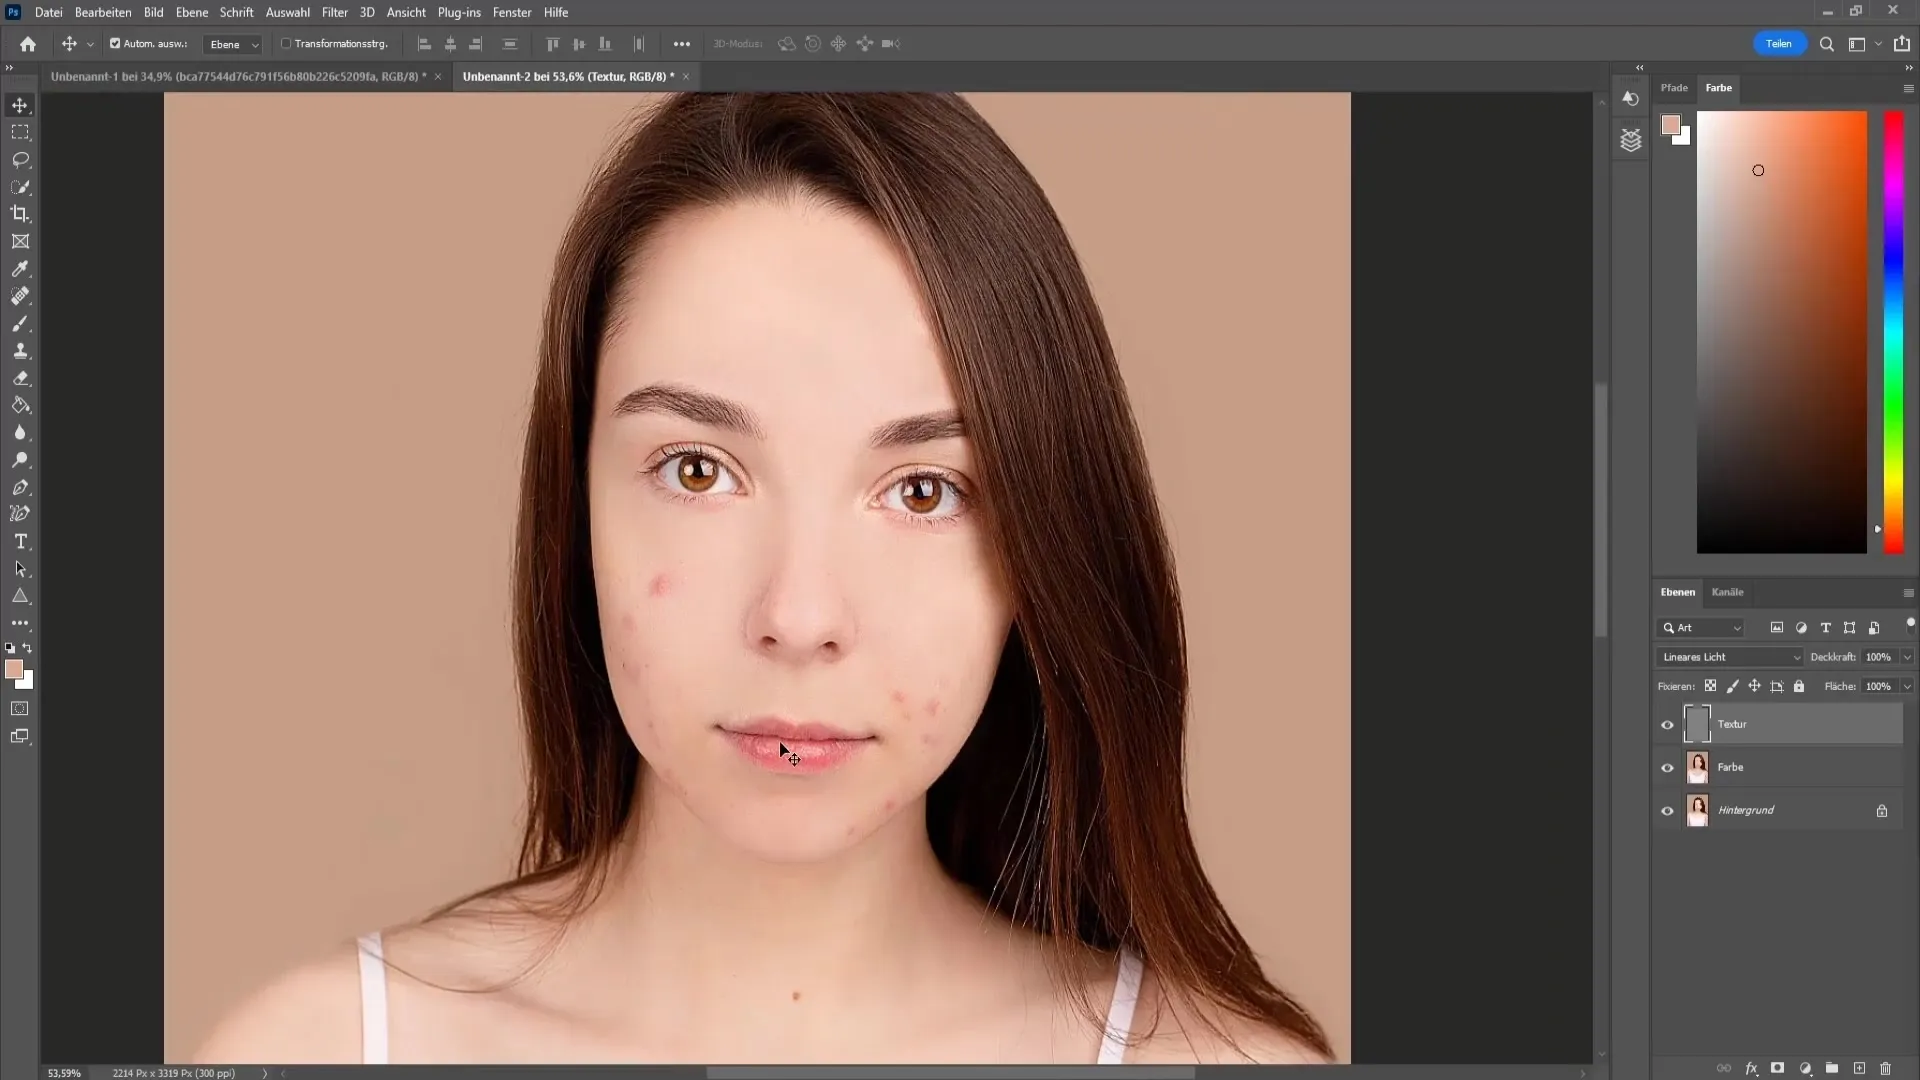1920x1080 pixels.
Task: Open the Datei menu
Action: coord(48,12)
